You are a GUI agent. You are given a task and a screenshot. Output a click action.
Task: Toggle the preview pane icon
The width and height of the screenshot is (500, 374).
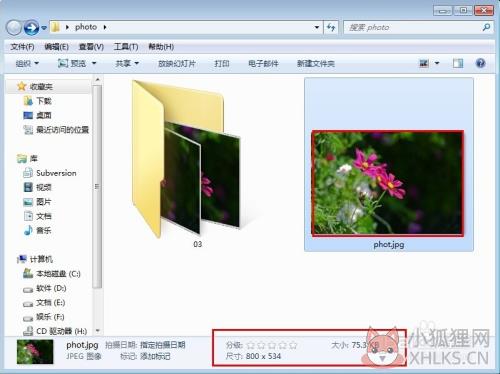[x=458, y=63]
